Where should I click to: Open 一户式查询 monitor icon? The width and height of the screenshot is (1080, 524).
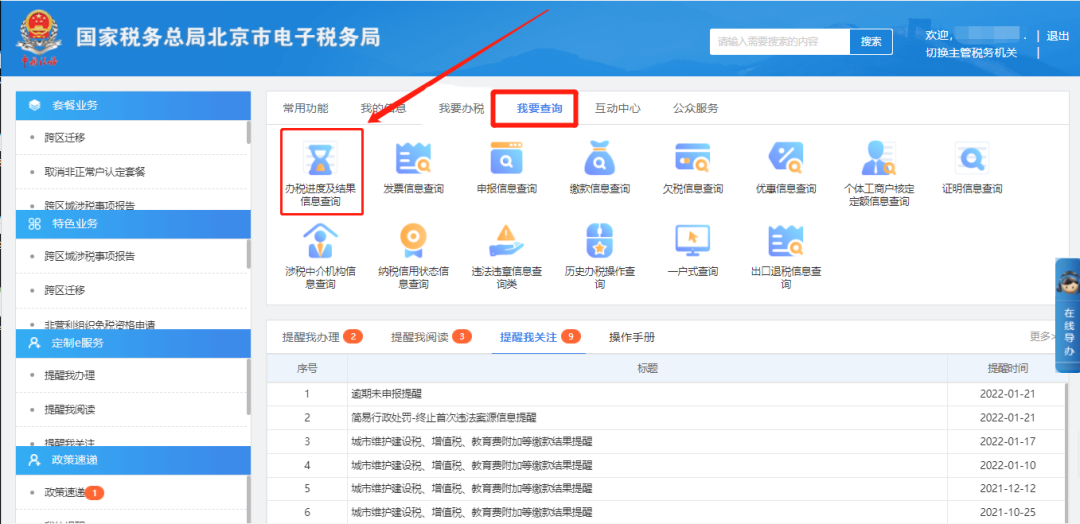[692, 241]
